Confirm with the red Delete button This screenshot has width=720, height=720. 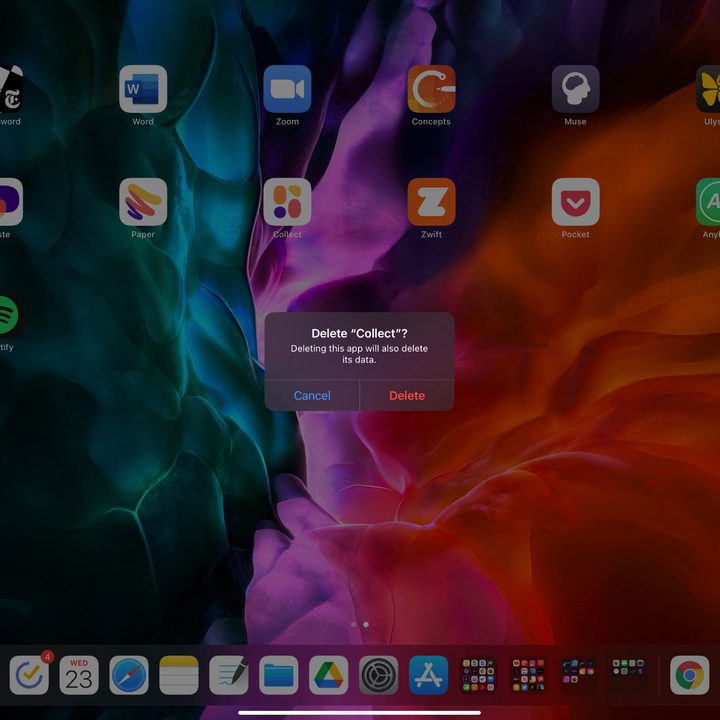coord(407,395)
